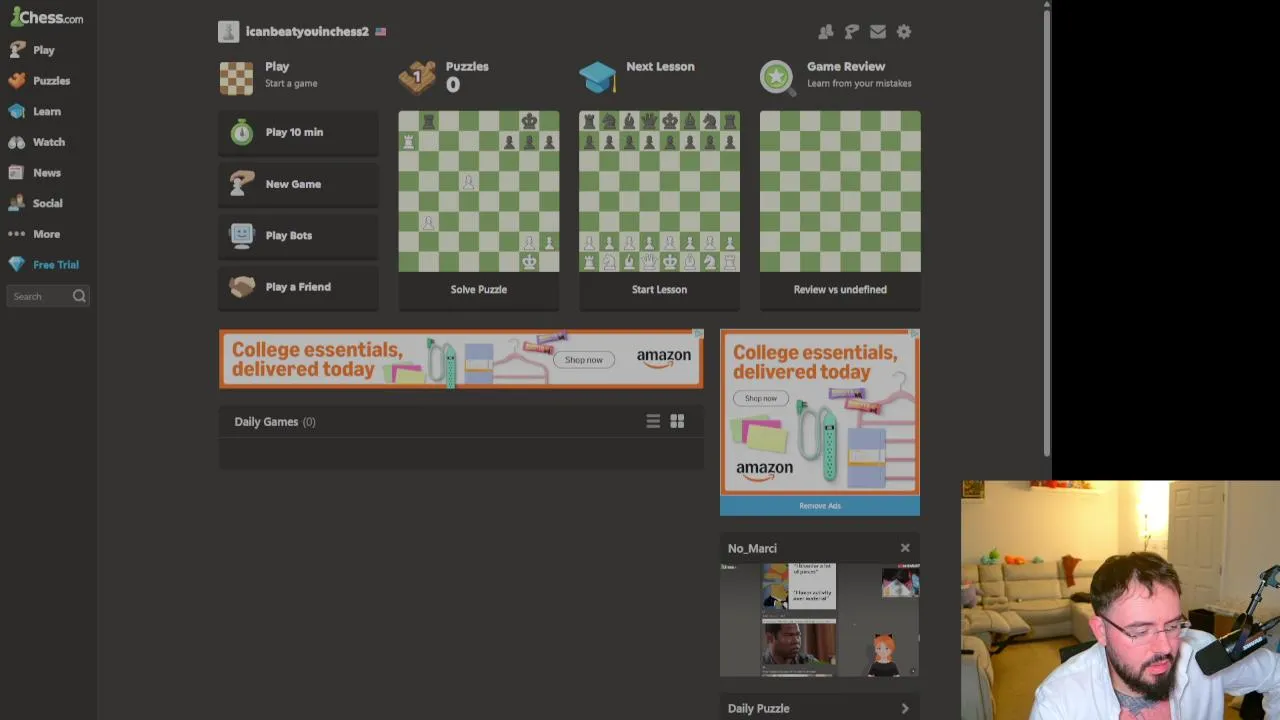Click the Play Bots button
Image resolution: width=1280 pixels, height=720 pixels.
click(x=298, y=235)
